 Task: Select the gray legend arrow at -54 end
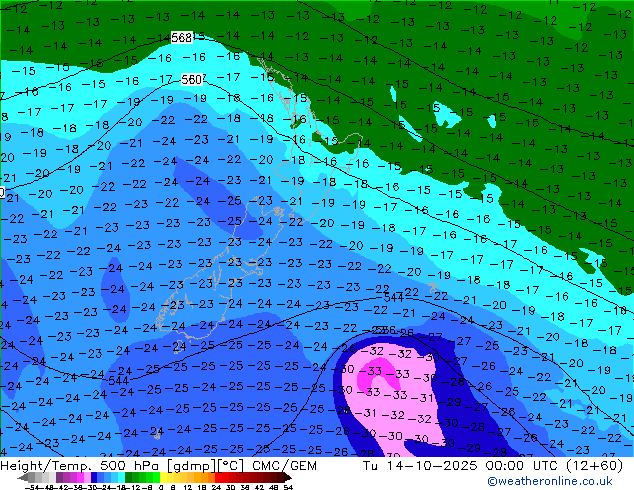click(23, 478)
